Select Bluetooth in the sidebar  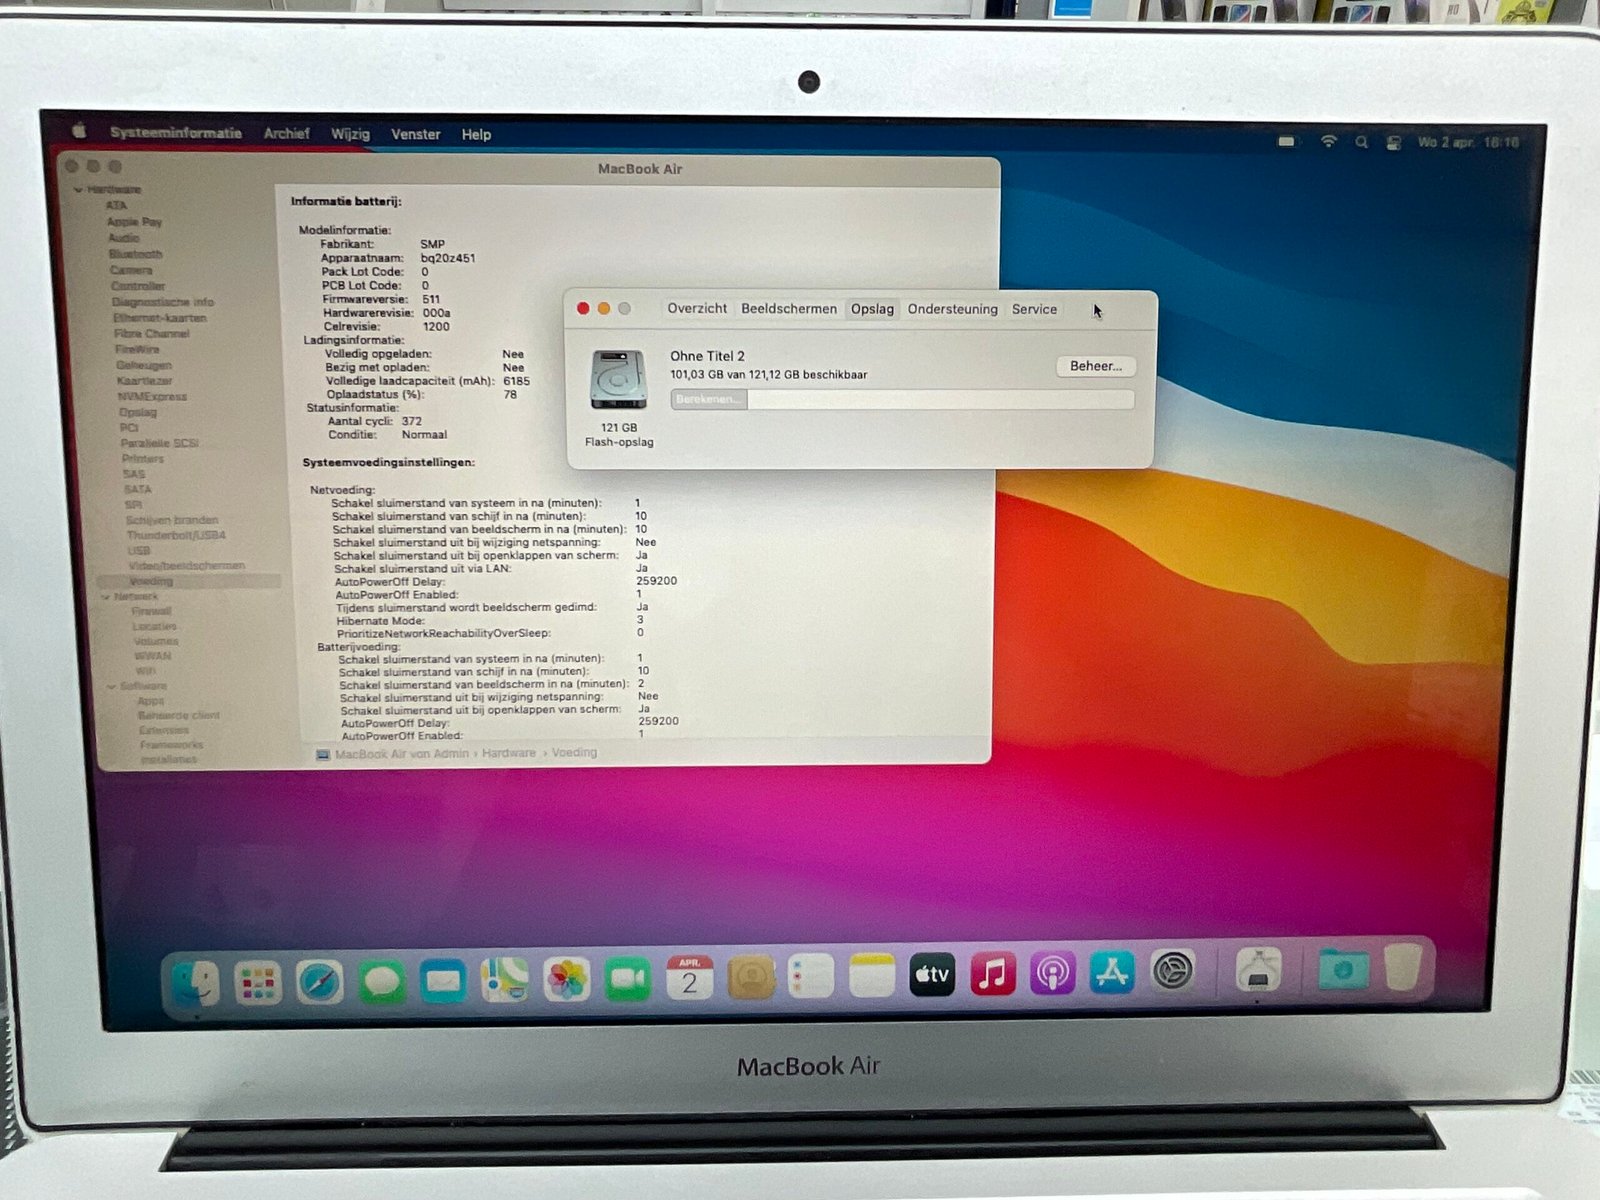coord(135,254)
